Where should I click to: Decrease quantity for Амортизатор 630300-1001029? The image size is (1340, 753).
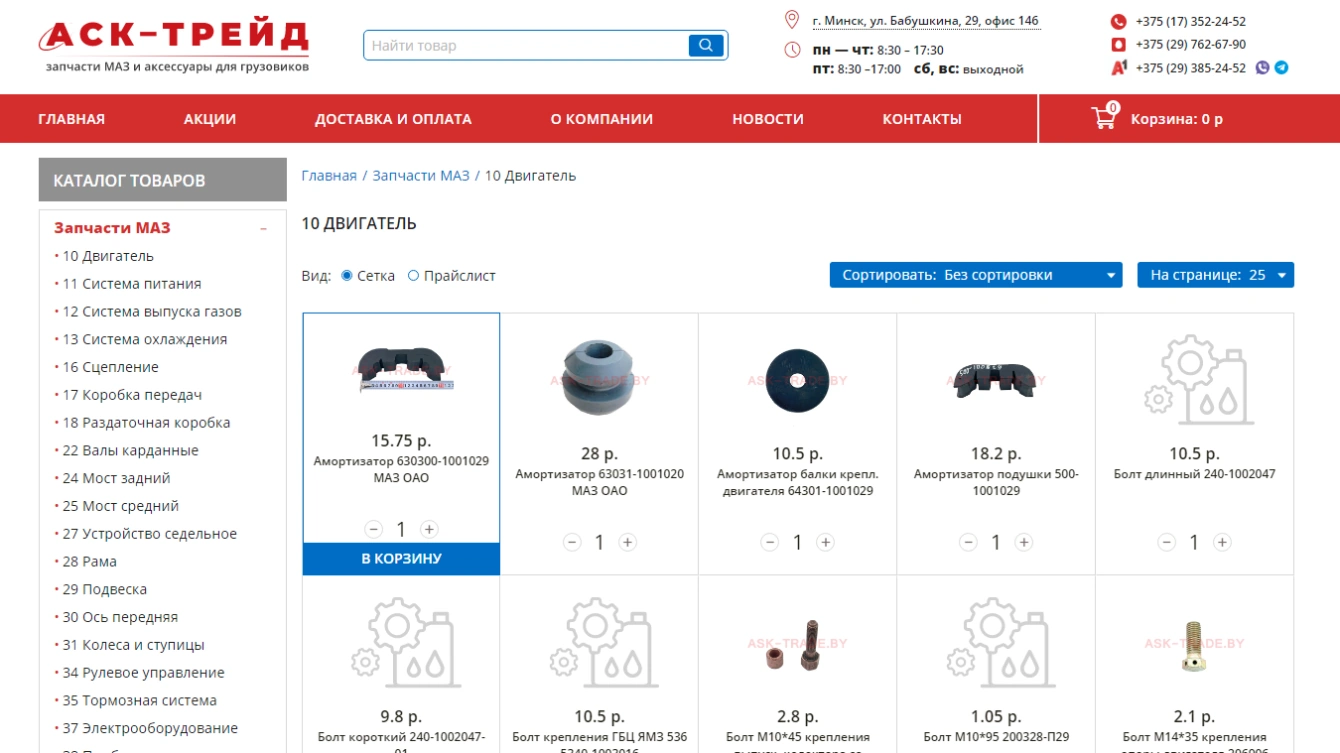pos(374,529)
